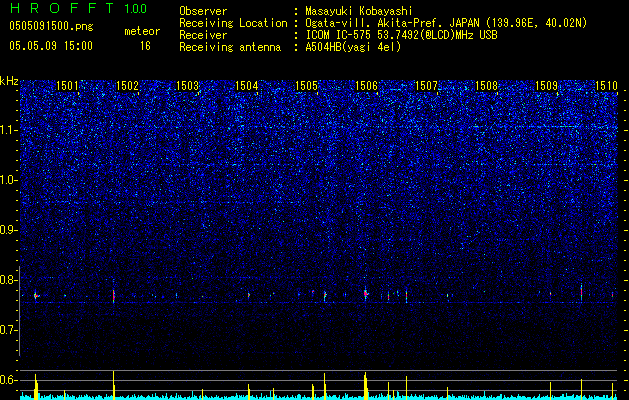
Task: Click the 1510 time marker
Action: click(606, 85)
